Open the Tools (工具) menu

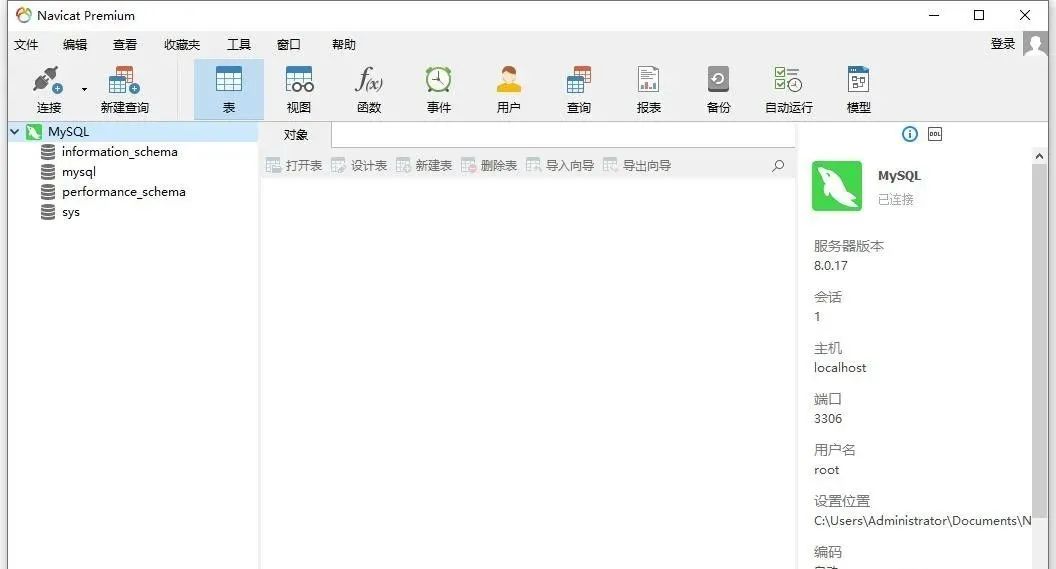pyautogui.click(x=238, y=44)
